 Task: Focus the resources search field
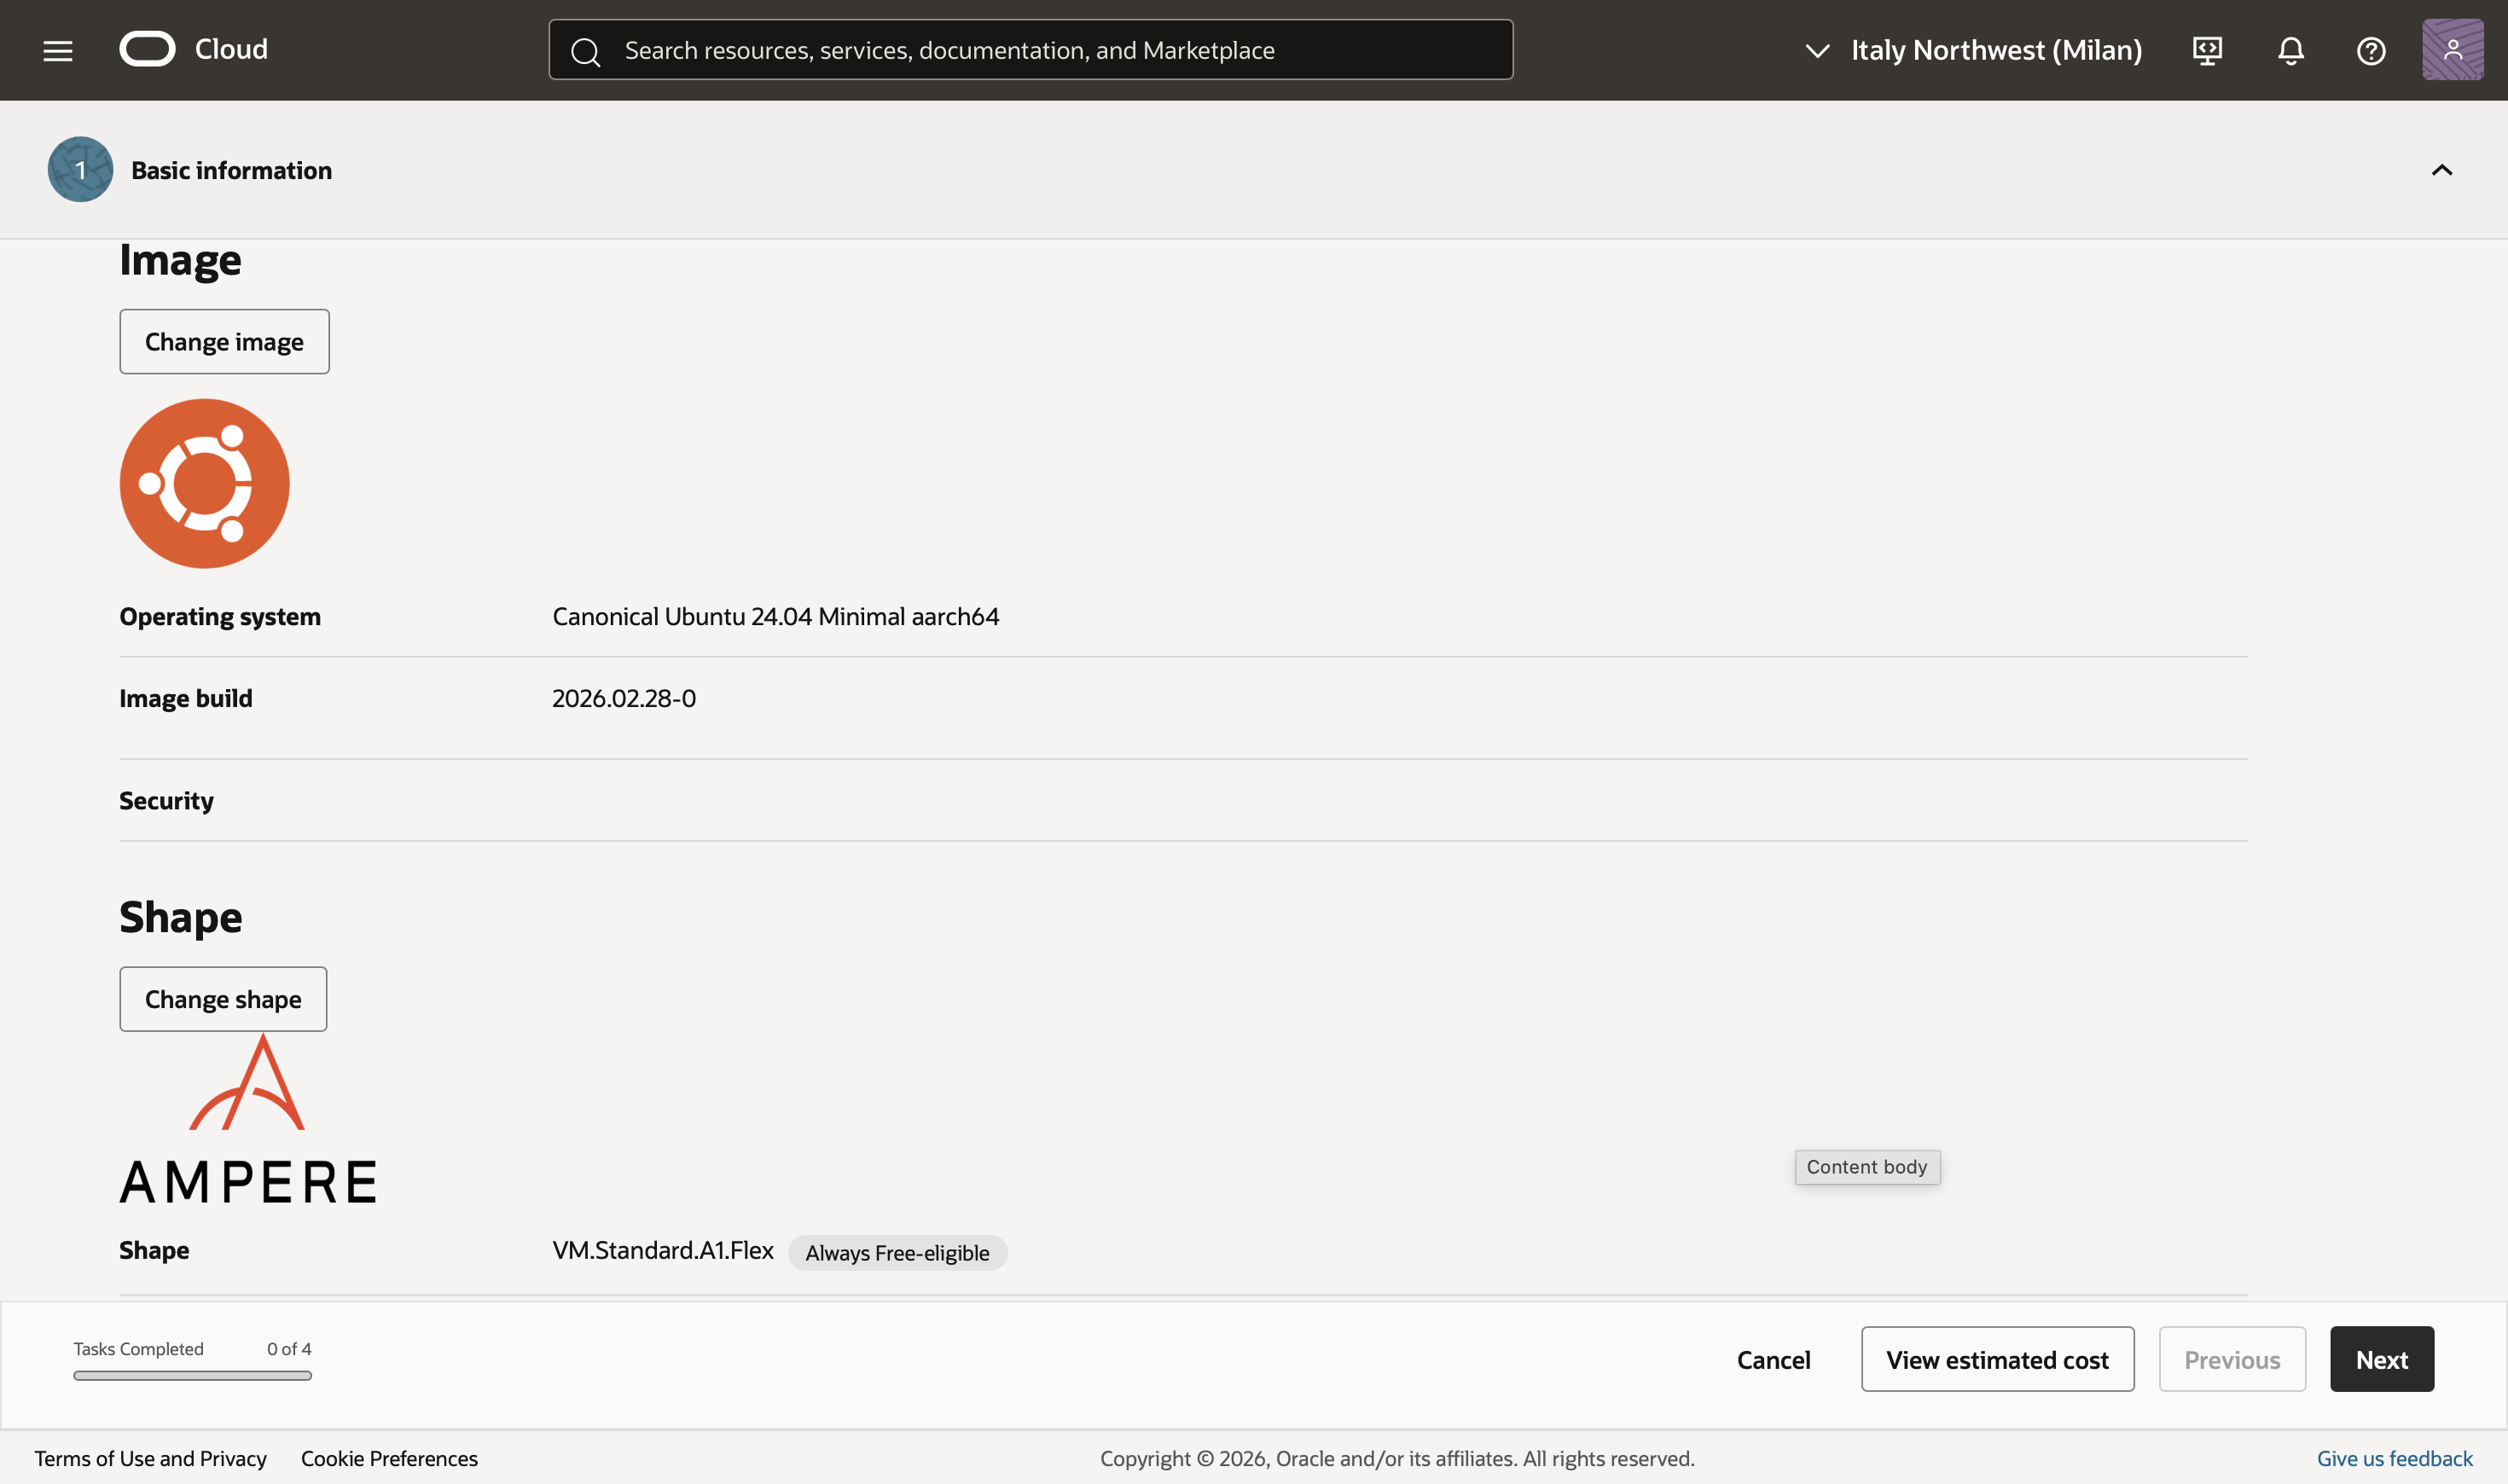pos(1050,50)
